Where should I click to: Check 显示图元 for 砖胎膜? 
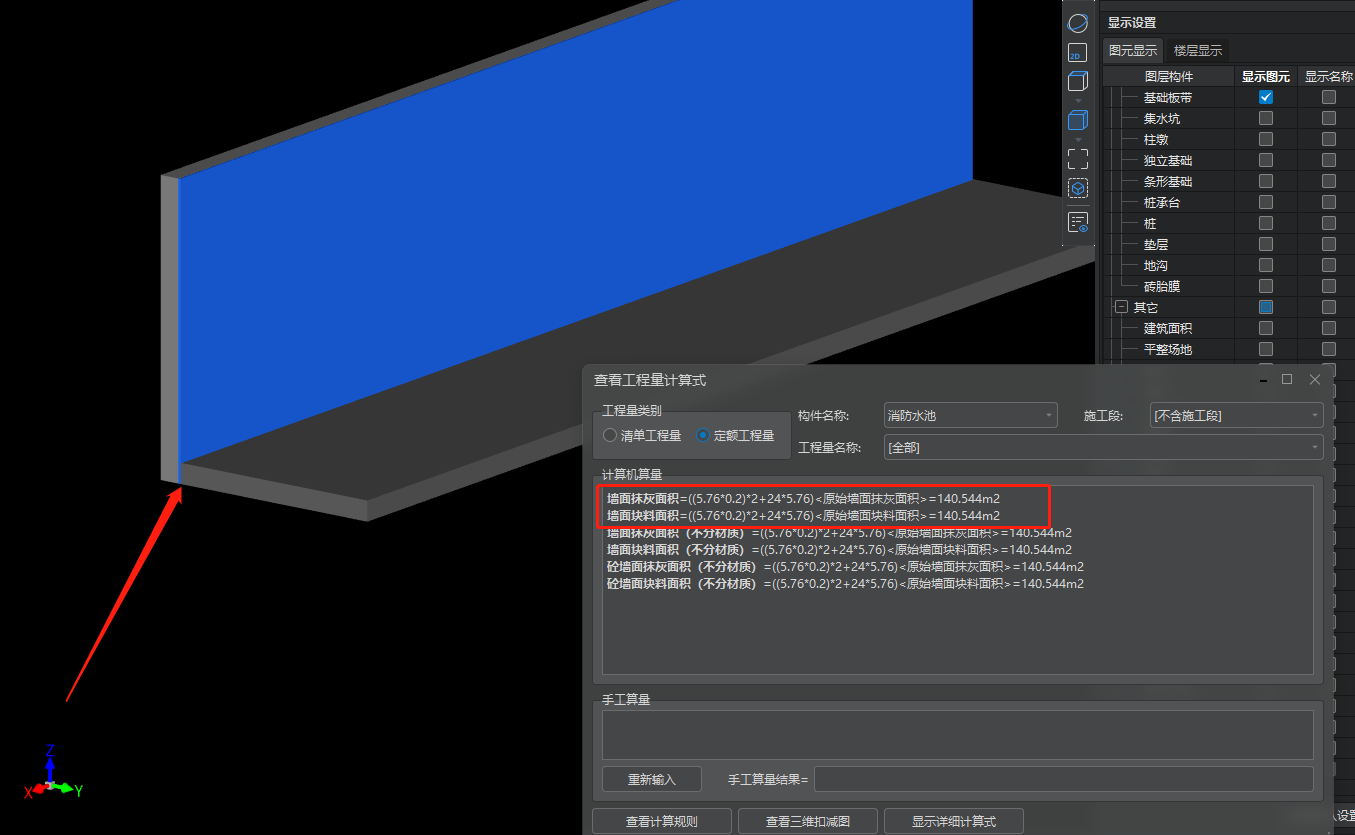(x=1266, y=286)
